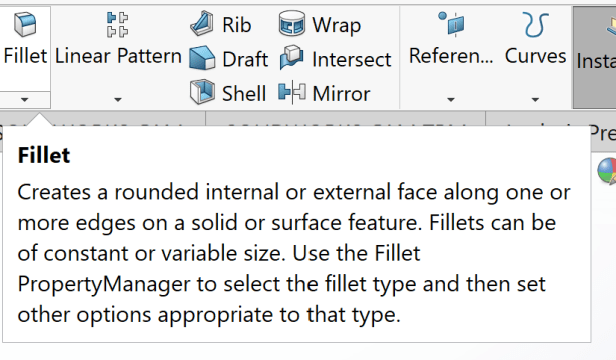Select the Fillet tool icon
Screen dimensions: 616x360
click(25, 24)
